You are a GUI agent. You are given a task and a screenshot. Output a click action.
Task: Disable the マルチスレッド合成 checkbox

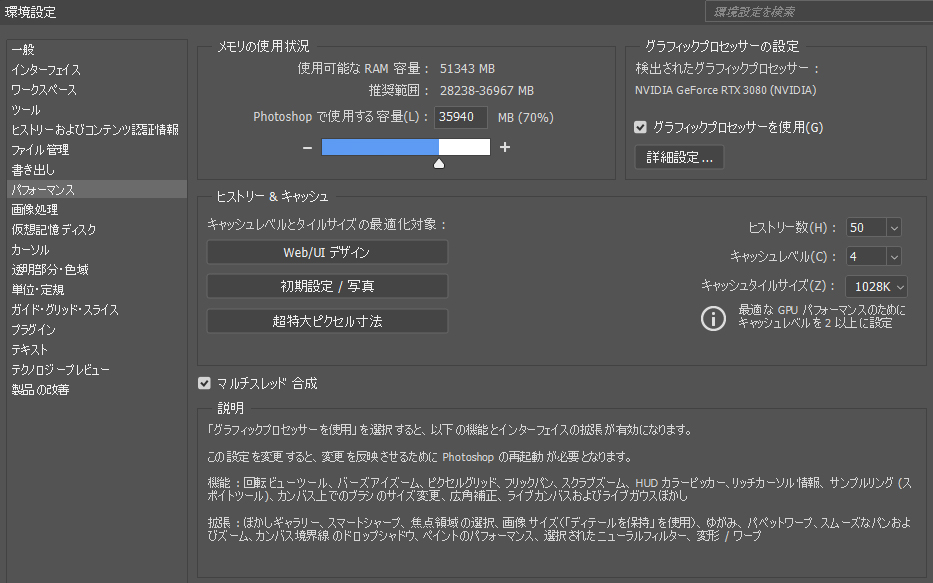[x=204, y=381]
